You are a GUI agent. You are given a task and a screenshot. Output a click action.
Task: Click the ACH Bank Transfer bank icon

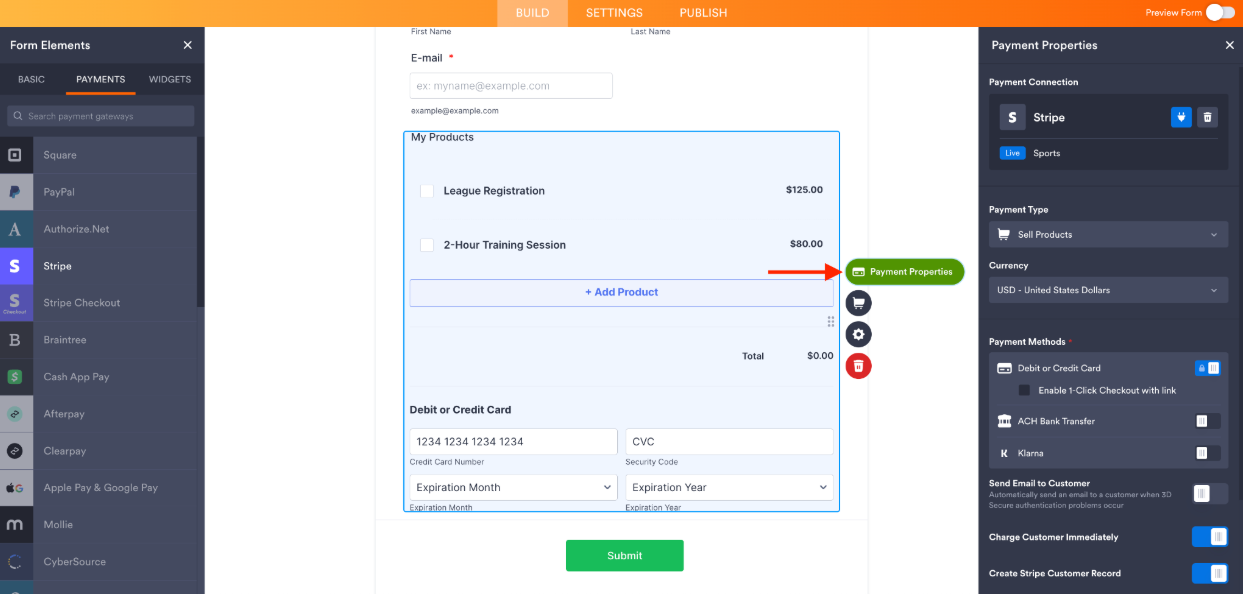click(1005, 421)
